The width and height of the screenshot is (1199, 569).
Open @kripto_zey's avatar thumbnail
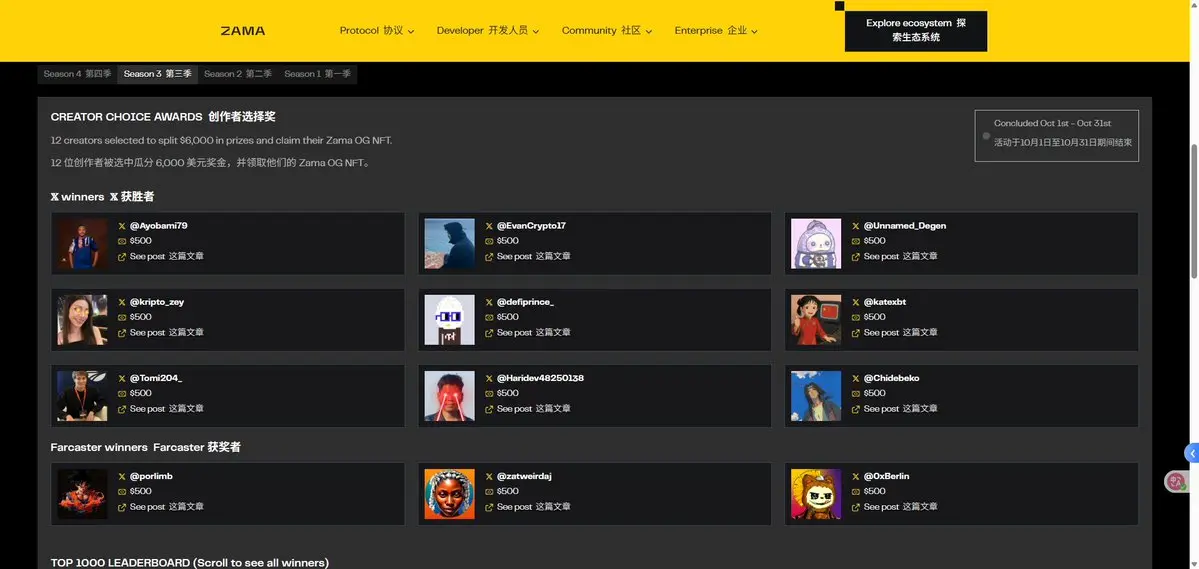[83, 320]
